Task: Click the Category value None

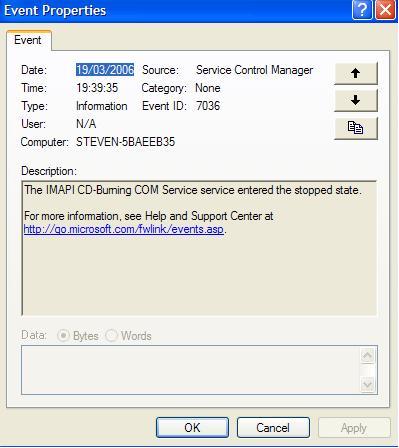Action: click(208, 88)
